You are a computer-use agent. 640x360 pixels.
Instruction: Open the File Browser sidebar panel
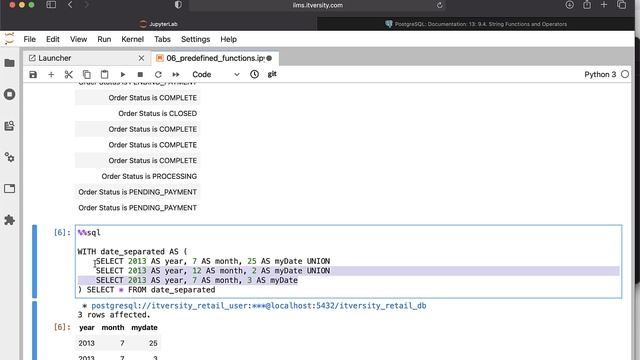(x=9, y=63)
